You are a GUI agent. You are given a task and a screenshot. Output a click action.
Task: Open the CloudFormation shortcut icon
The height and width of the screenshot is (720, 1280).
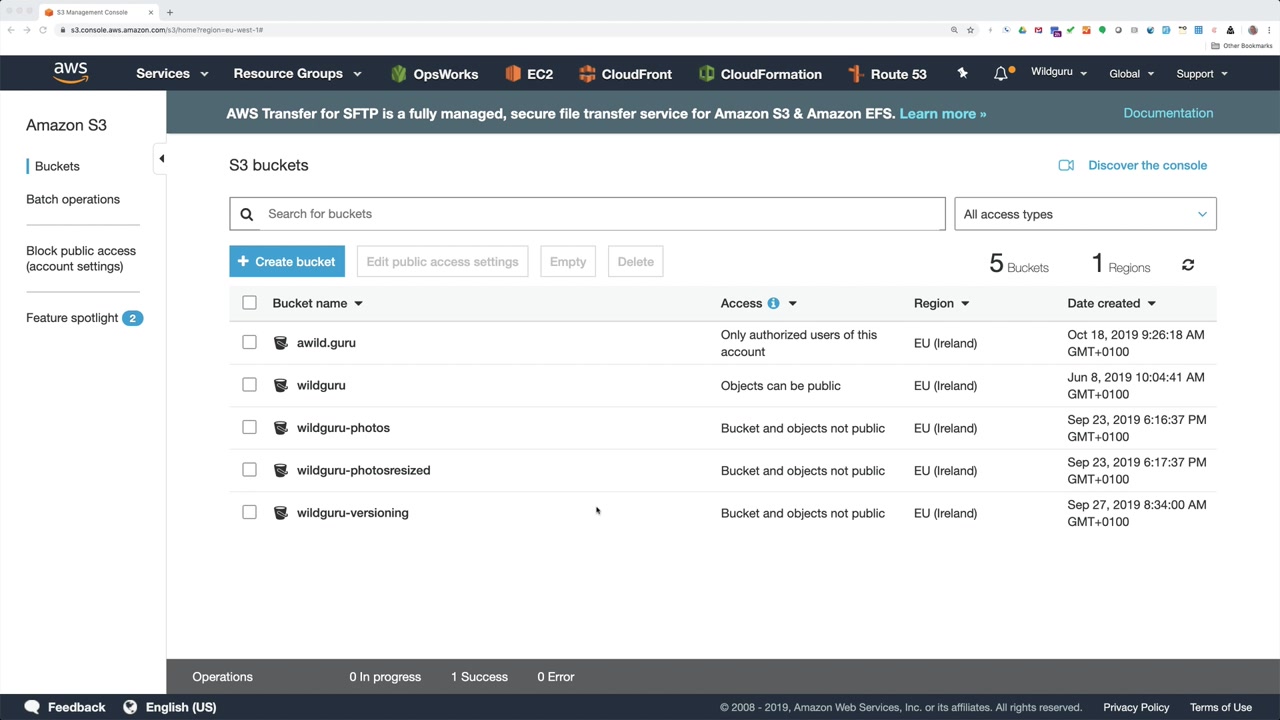706,74
